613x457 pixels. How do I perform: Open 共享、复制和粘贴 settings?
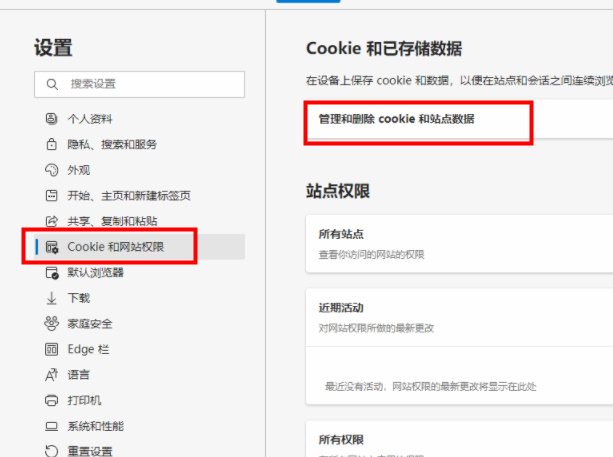click(x=112, y=221)
